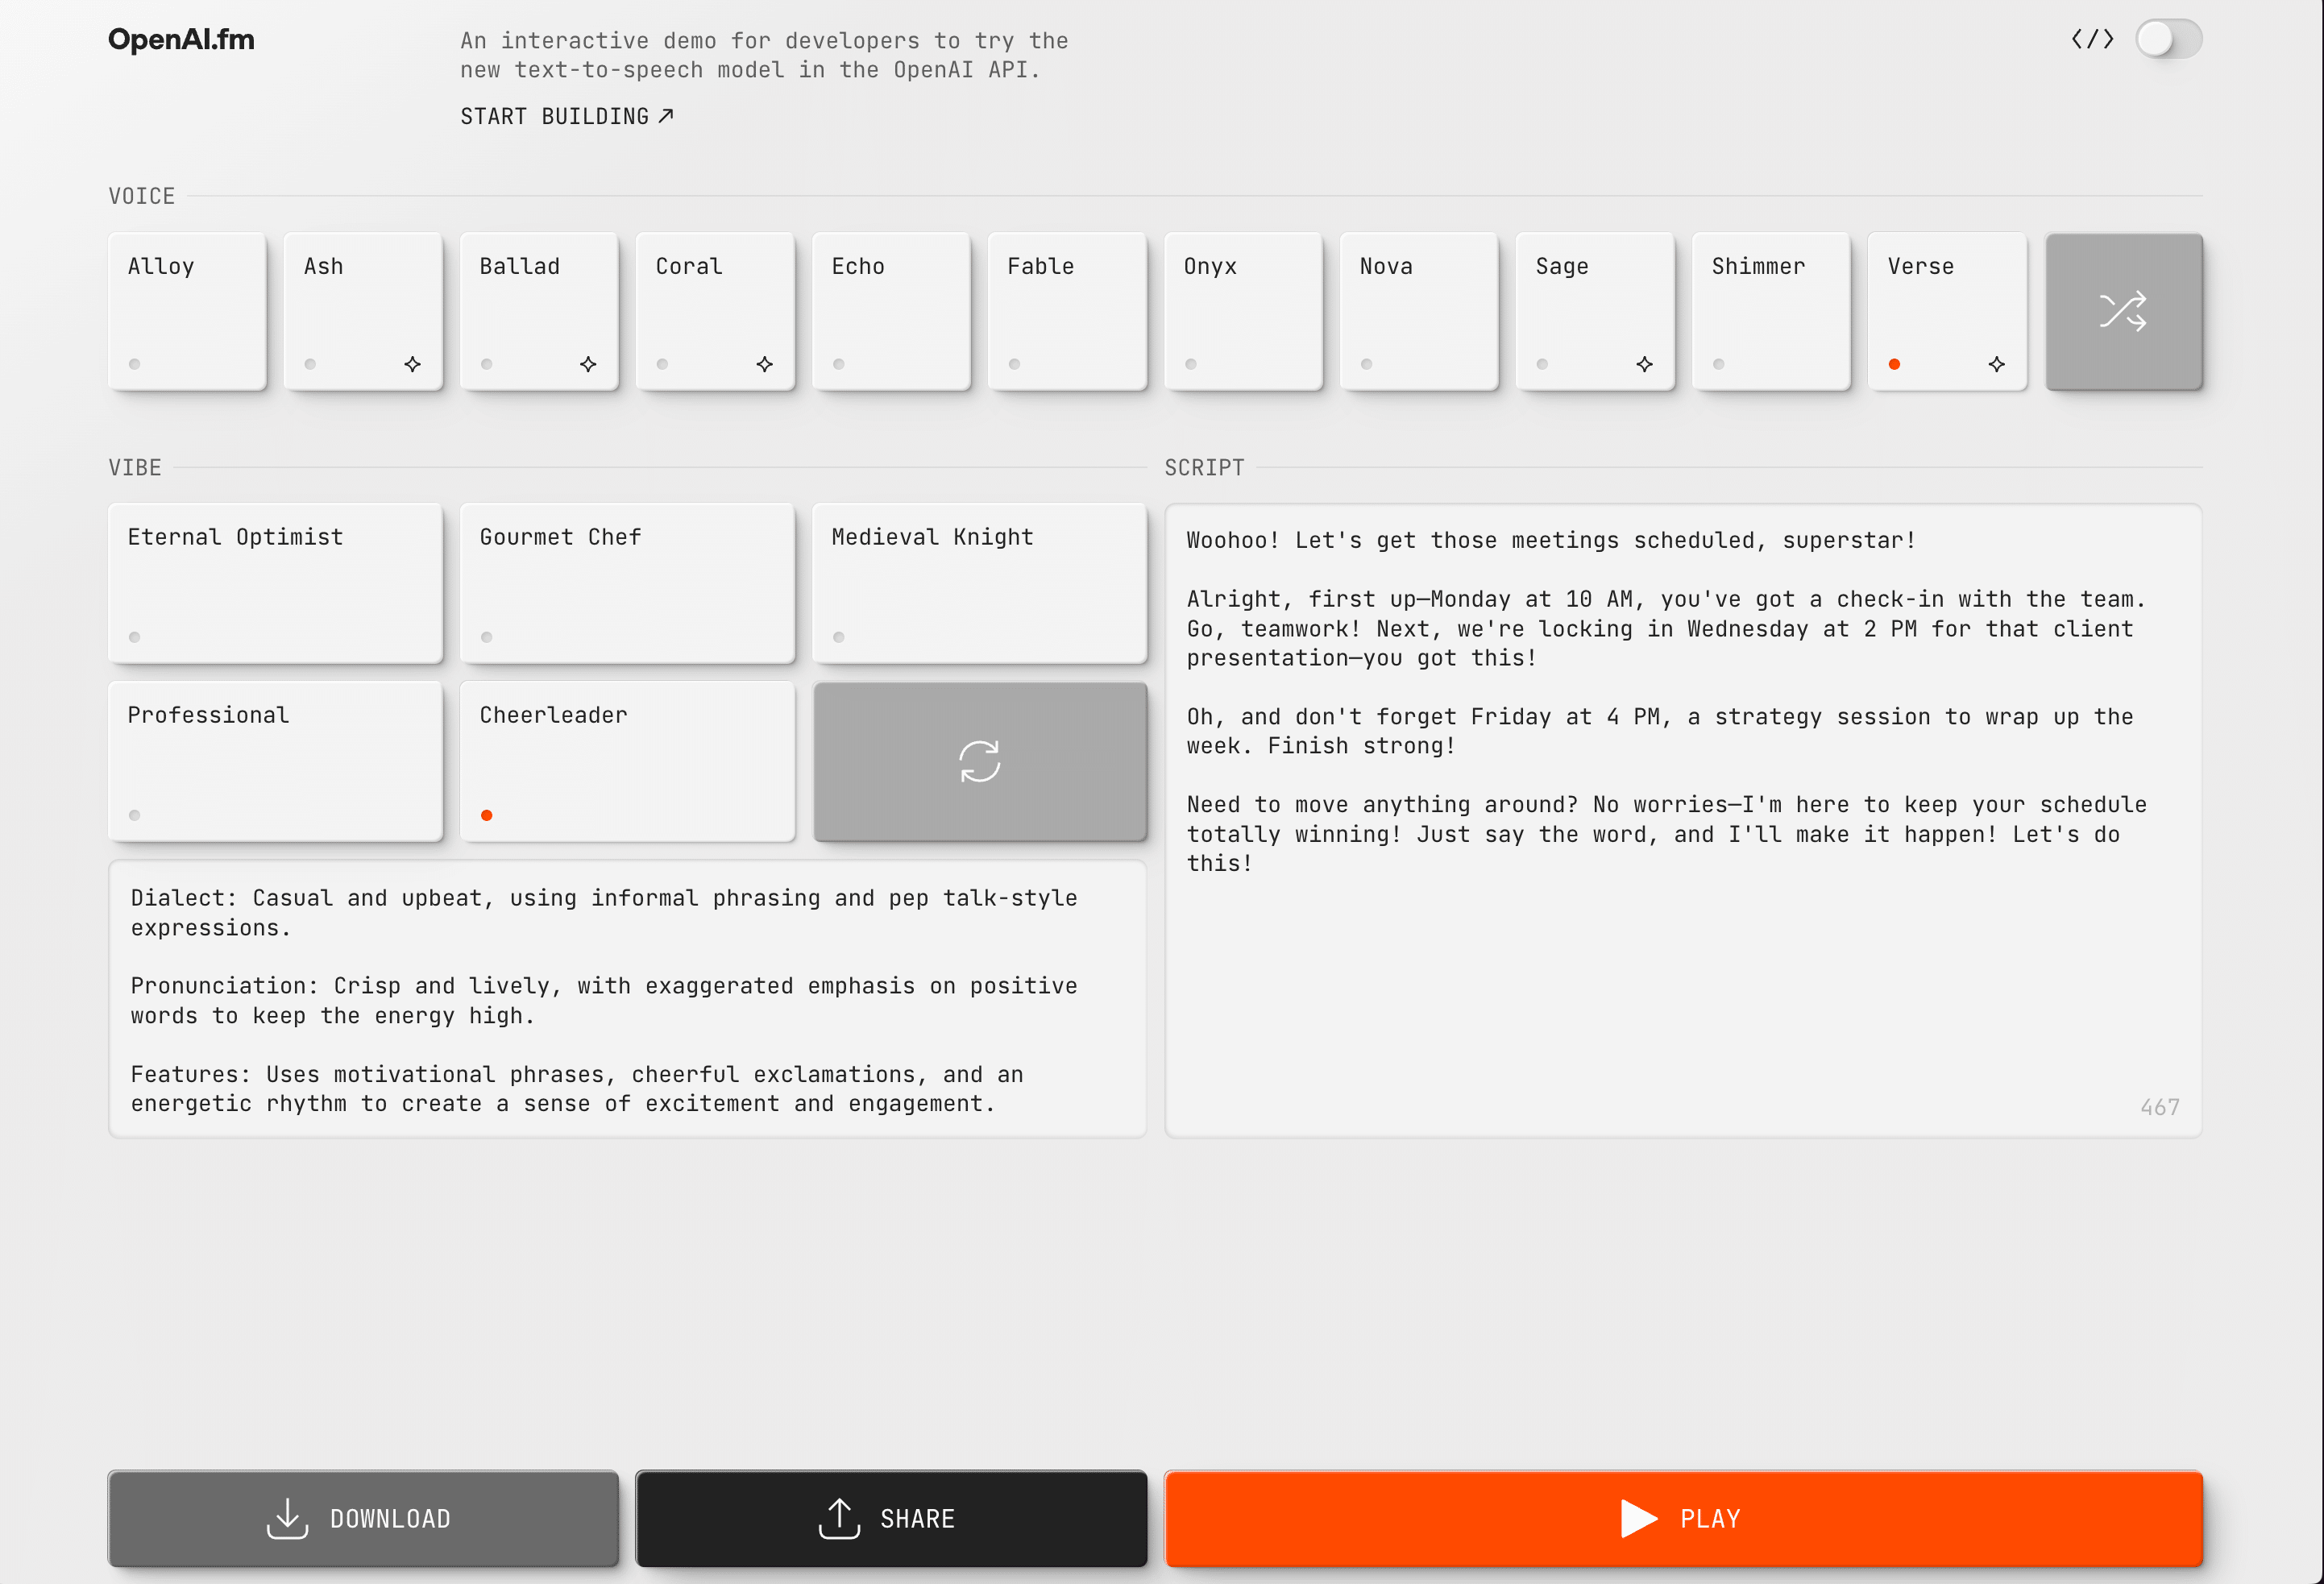Screen dimensions: 2324x1584
Task: Click the sparkle icon on Ash card
Action: 412,364
